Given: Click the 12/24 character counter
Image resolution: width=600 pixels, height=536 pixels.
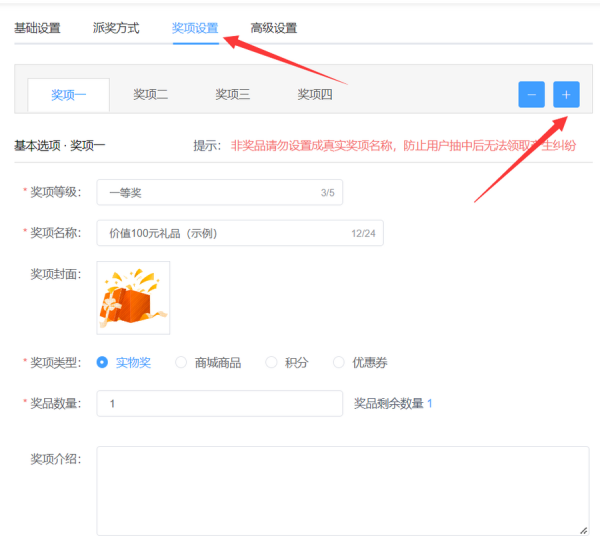Looking at the screenshot, I should point(364,233).
